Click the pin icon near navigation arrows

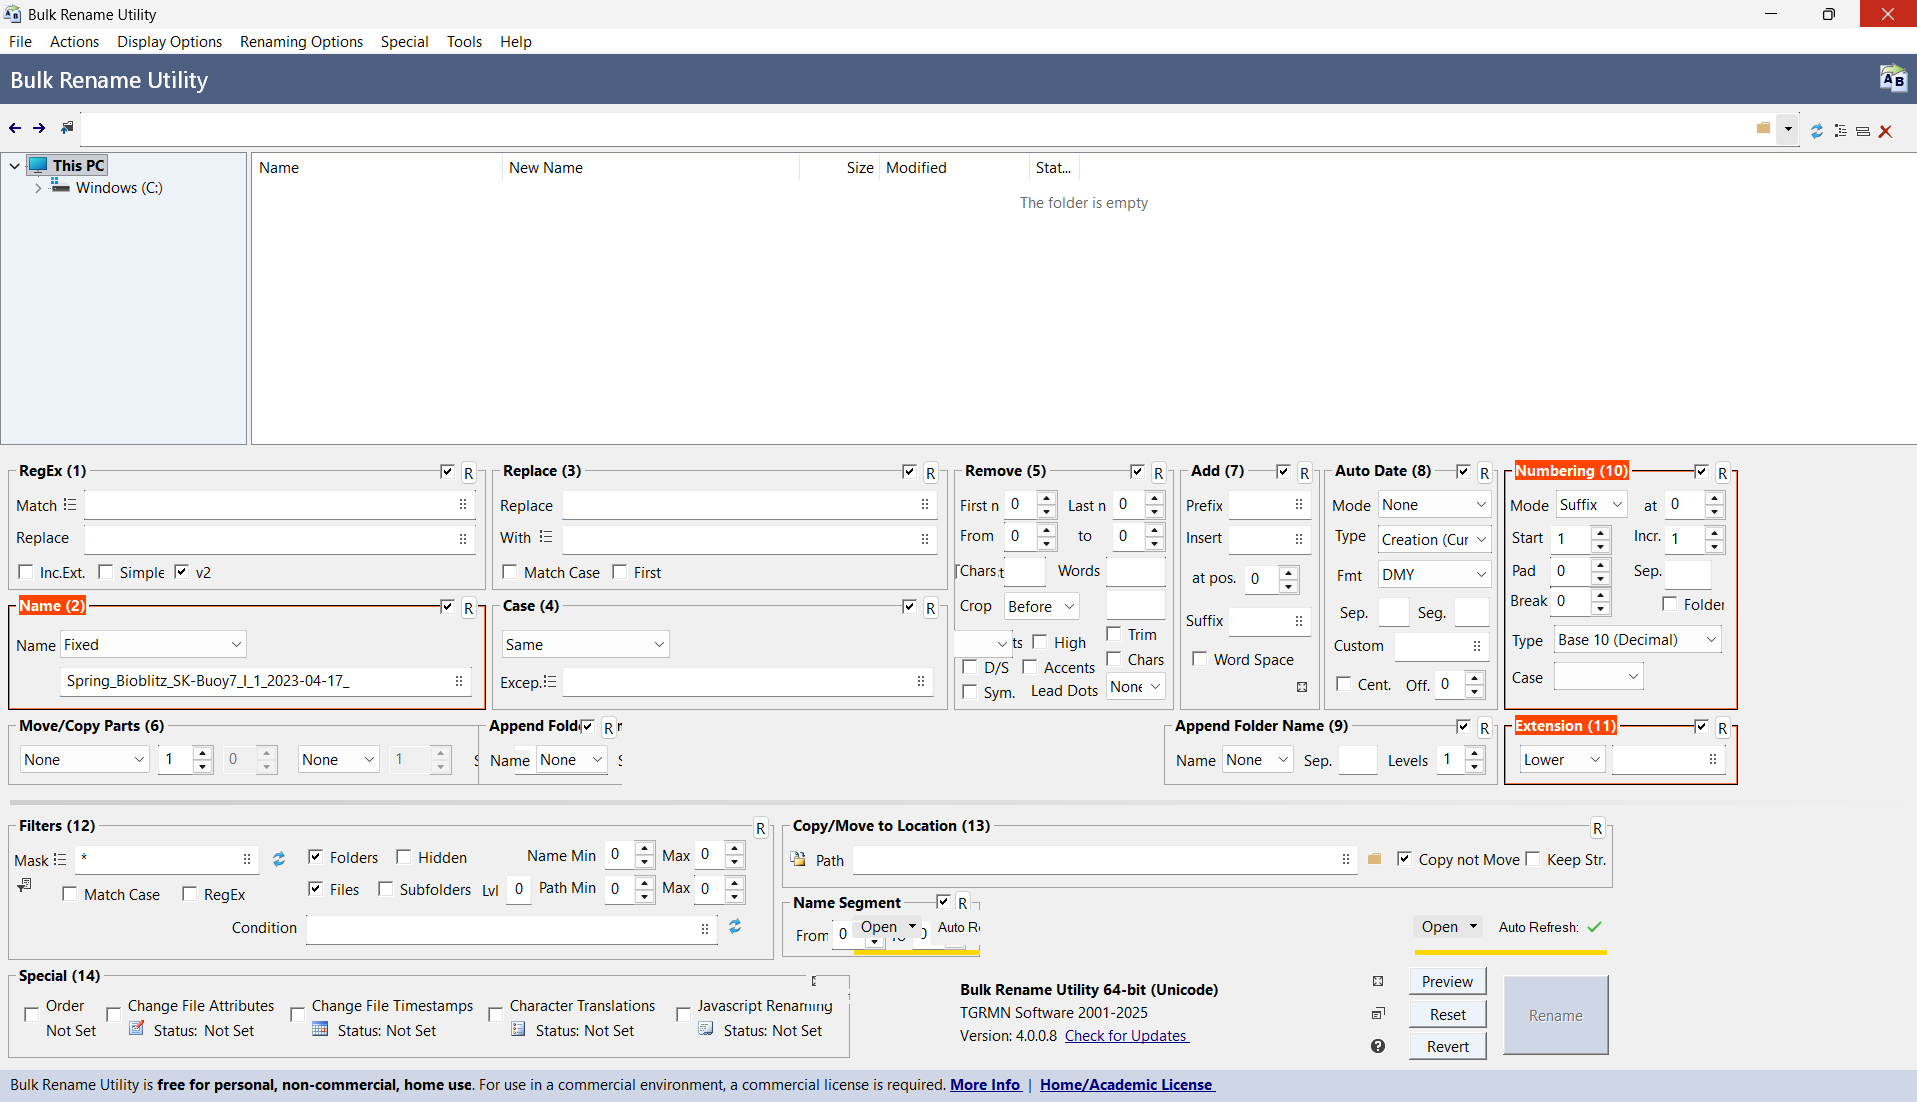pyautogui.click(x=66, y=127)
